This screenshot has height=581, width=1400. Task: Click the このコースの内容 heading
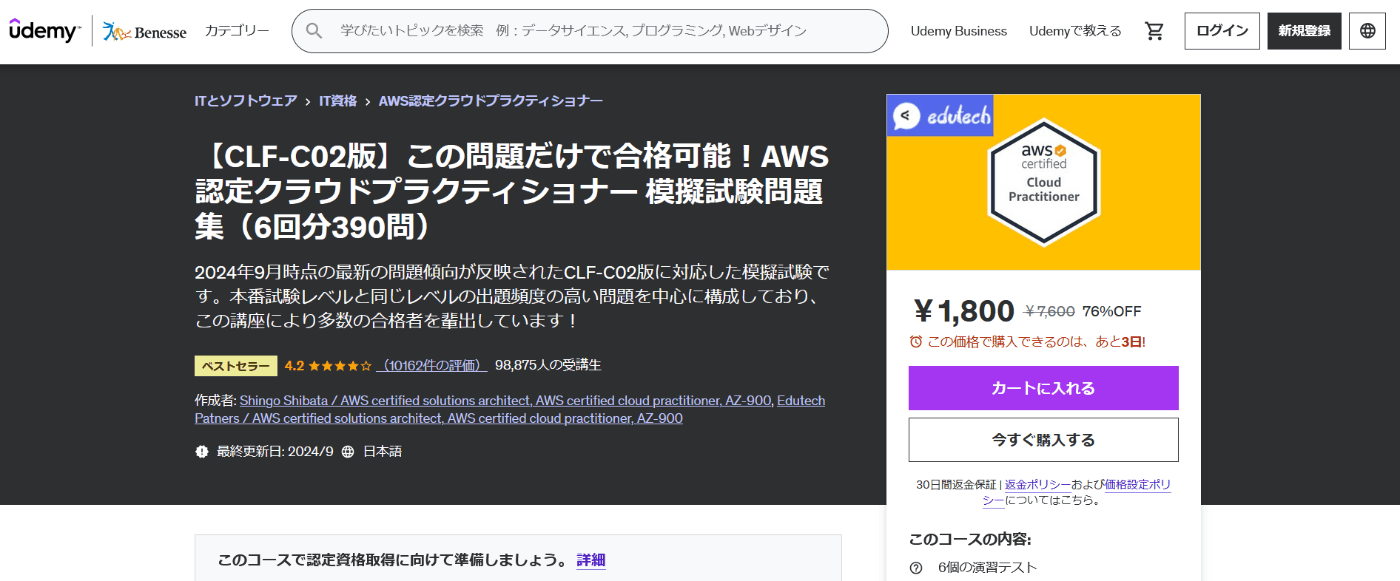click(x=970, y=539)
